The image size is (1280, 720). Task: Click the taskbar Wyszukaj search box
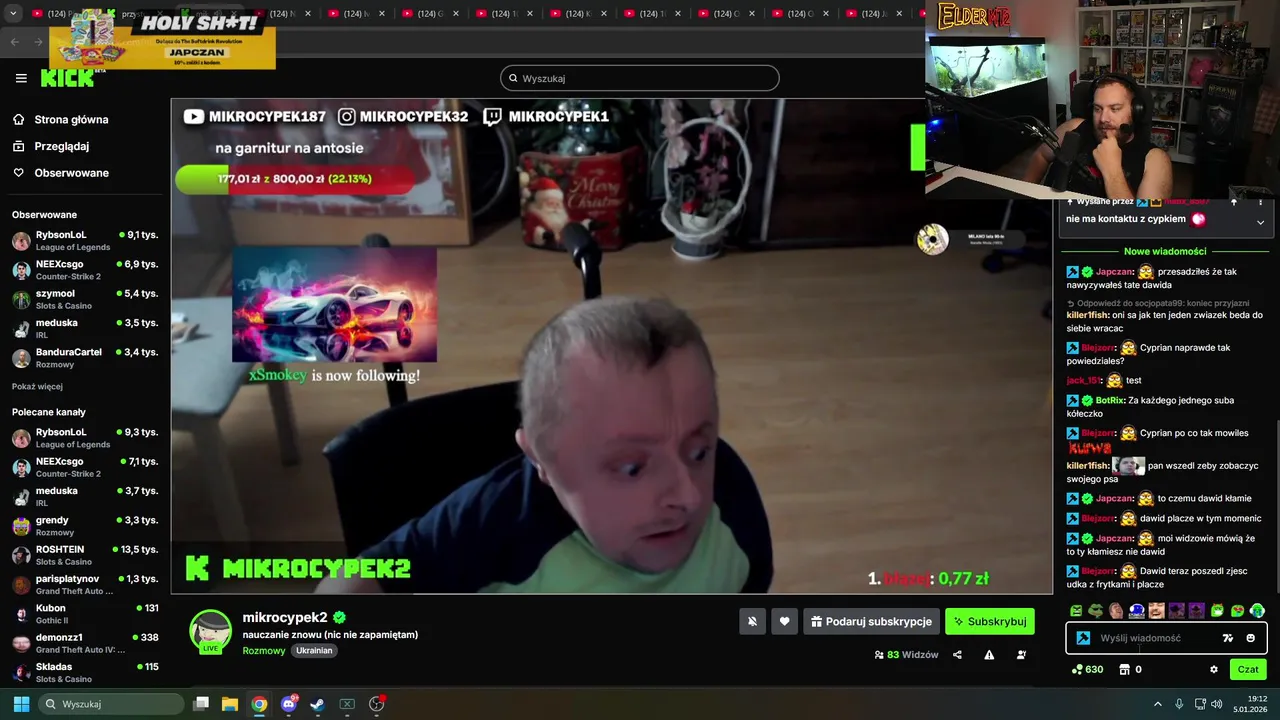111,704
